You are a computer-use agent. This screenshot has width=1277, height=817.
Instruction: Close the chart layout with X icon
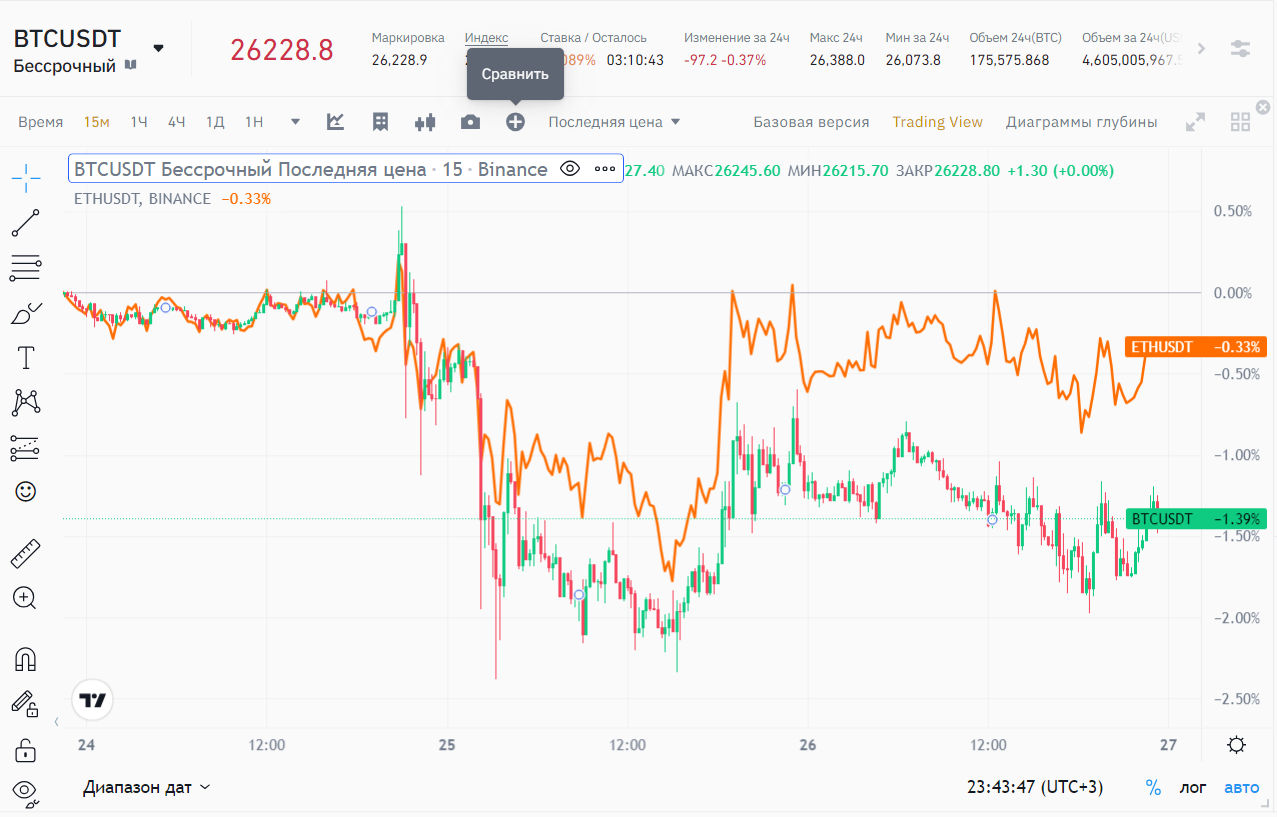pos(1263,107)
